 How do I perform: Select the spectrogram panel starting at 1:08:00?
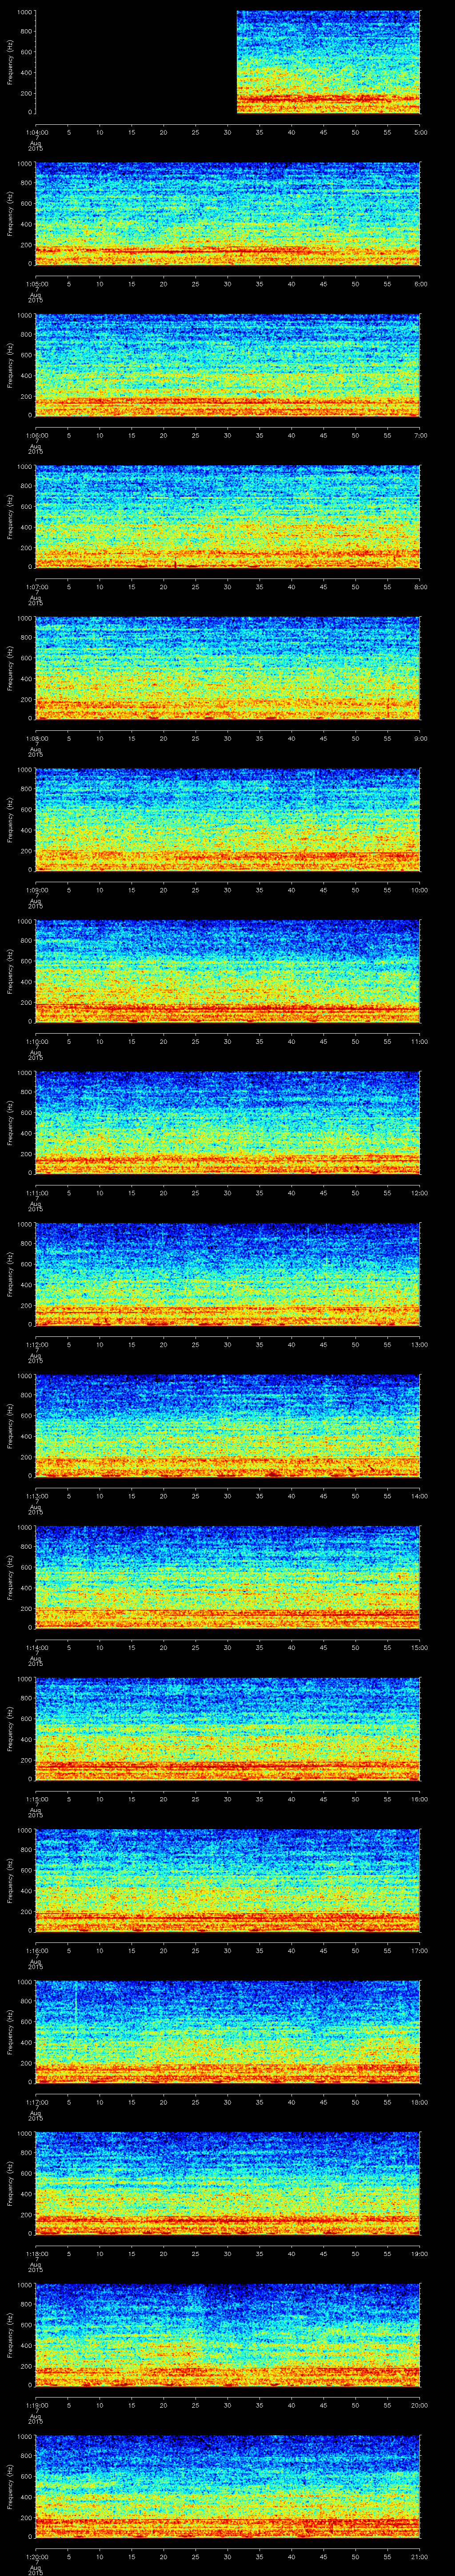click(228, 669)
